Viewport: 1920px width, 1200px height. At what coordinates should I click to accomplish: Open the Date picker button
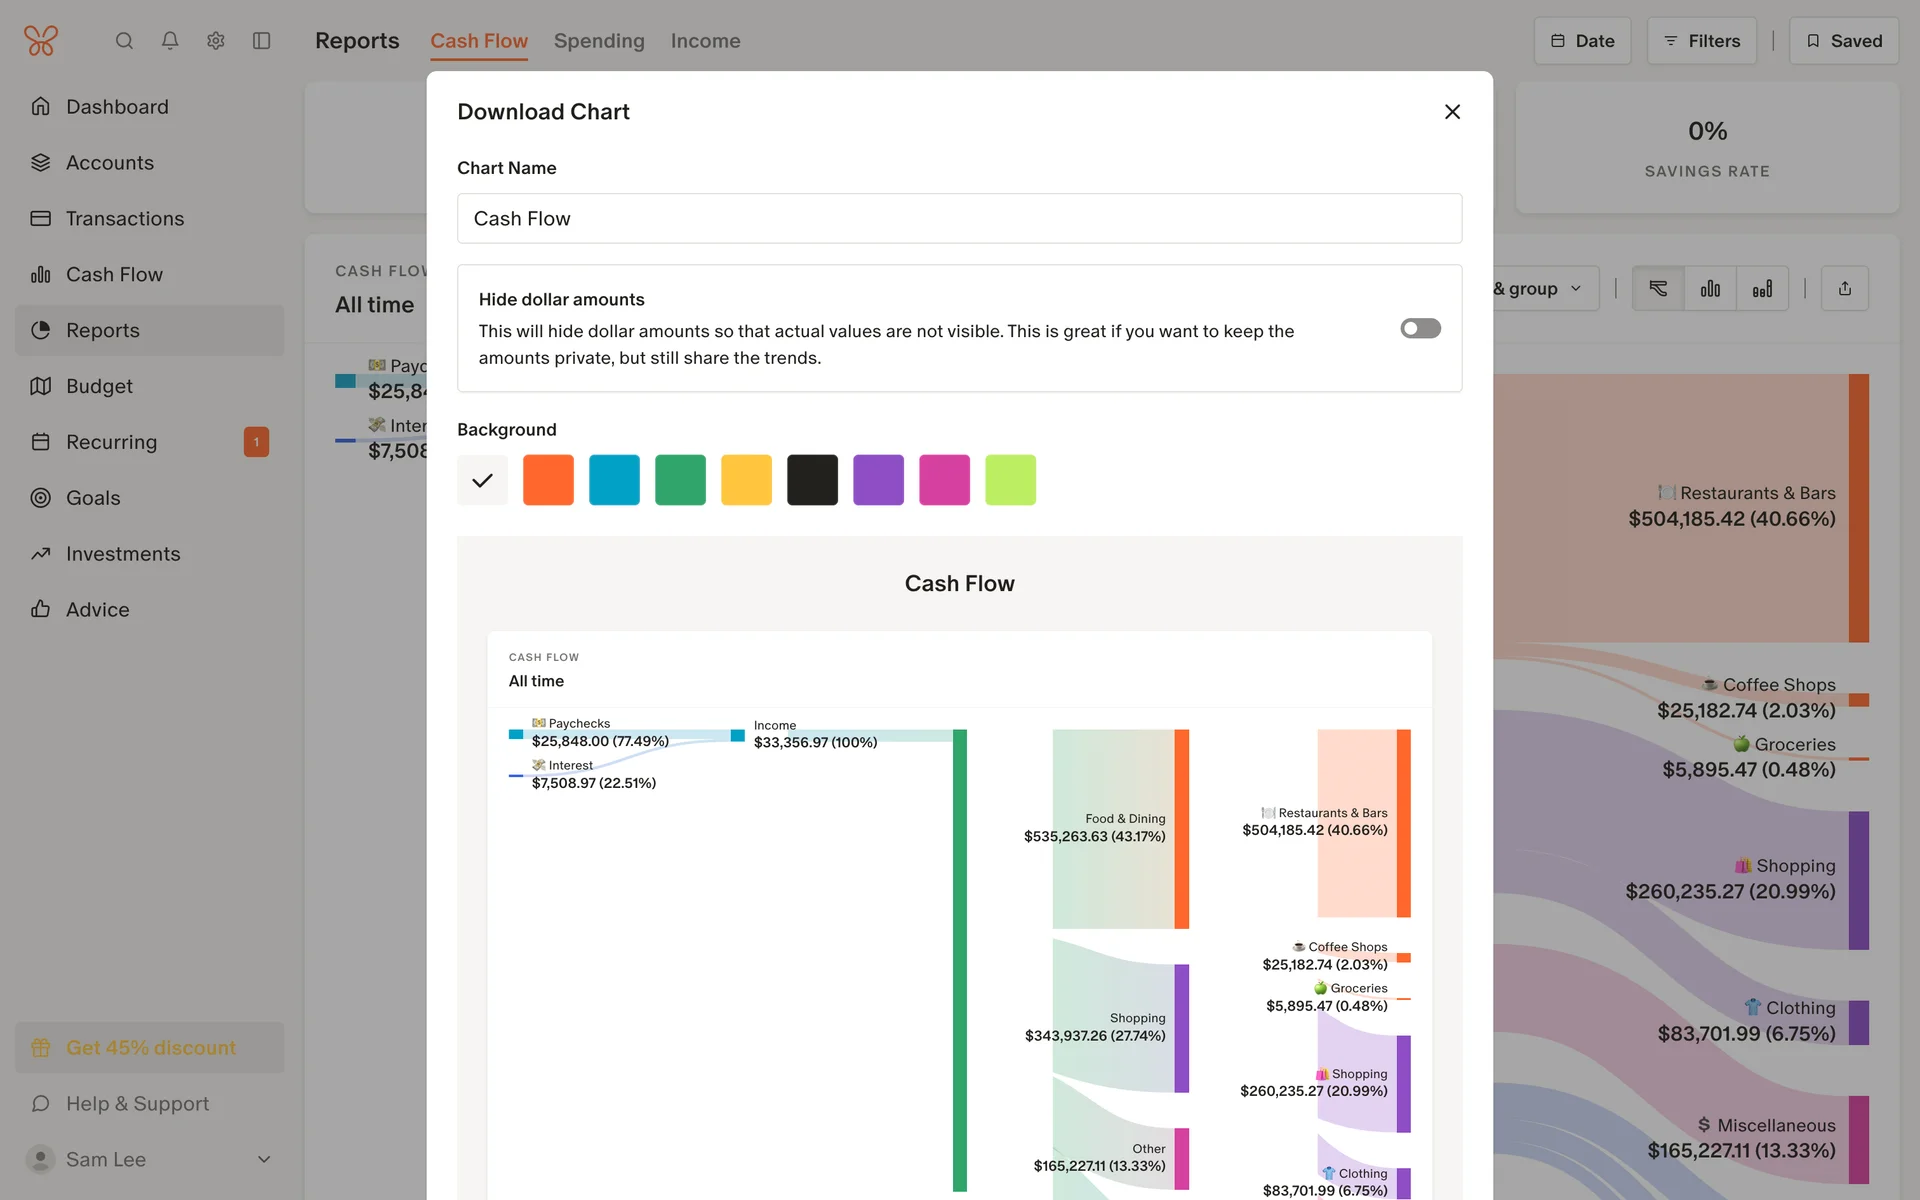pyautogui.click(x=1582, y=41)
